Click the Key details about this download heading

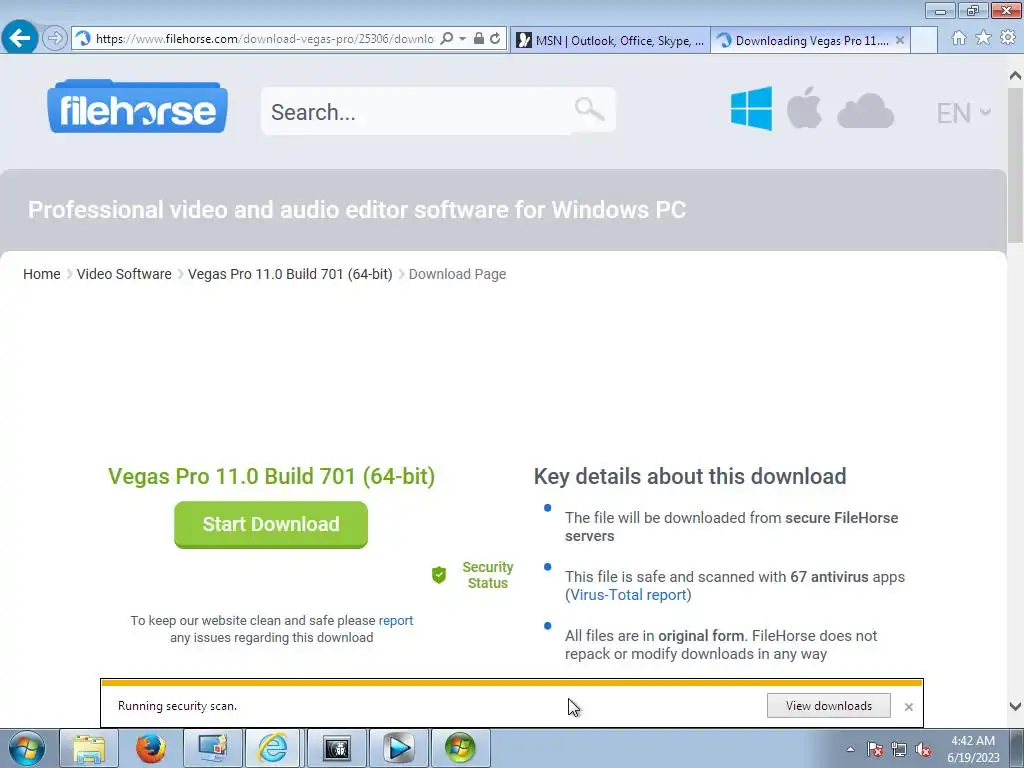pyautogui.click(x=690, y=476)
